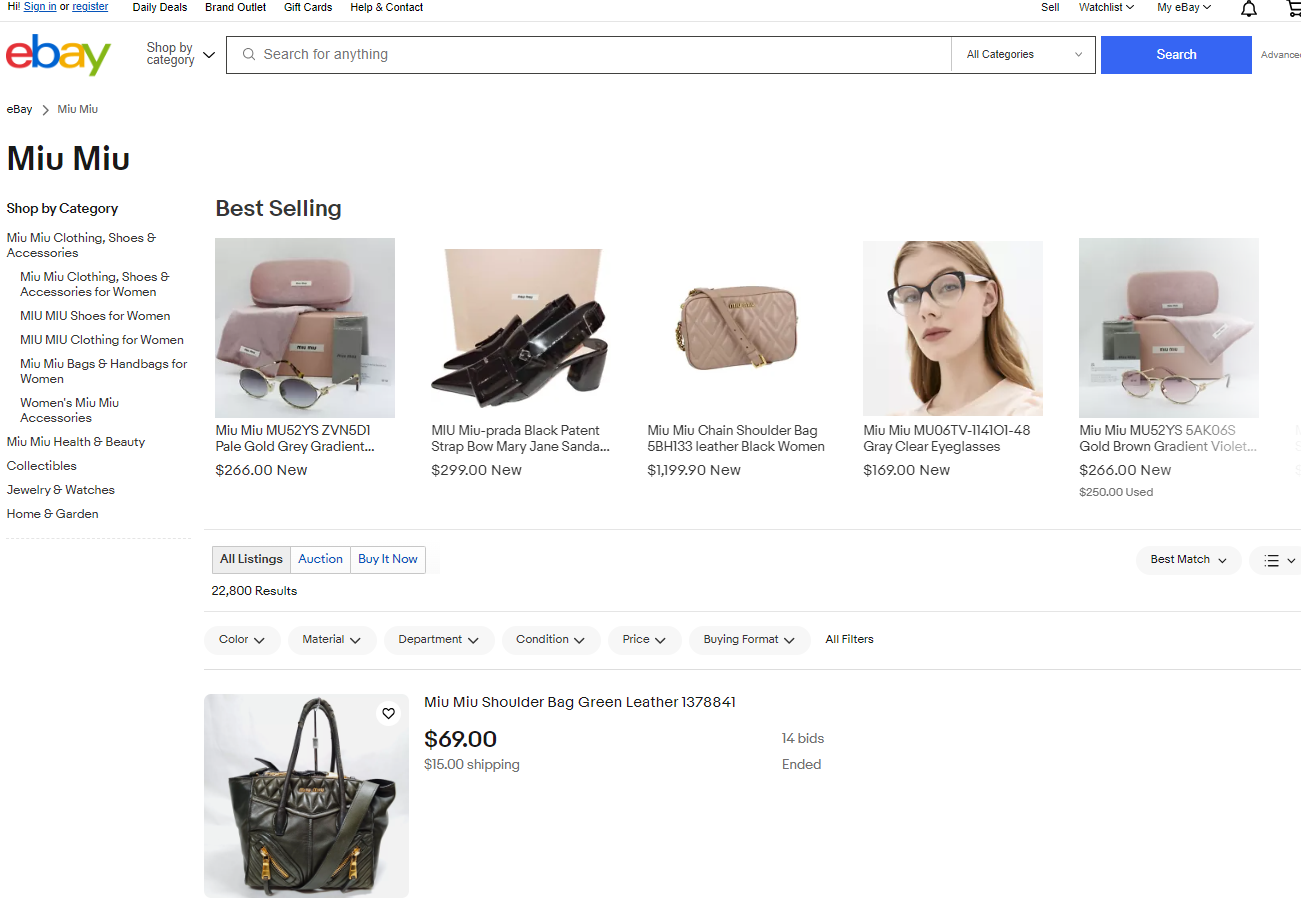This screenshot has width=1301, height=899.
Task: Select the All Listings filter
Action: pyautogui.click(x=250, y=559)
